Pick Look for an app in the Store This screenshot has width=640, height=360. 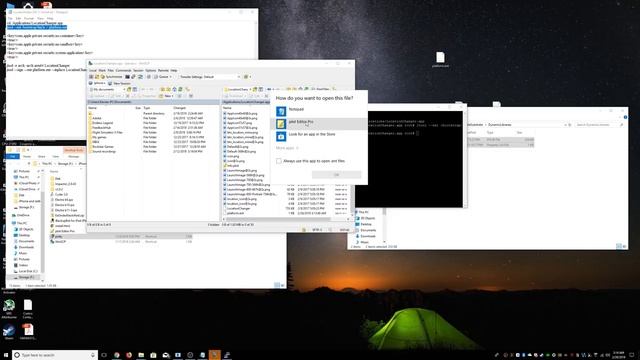coord(319,136)
